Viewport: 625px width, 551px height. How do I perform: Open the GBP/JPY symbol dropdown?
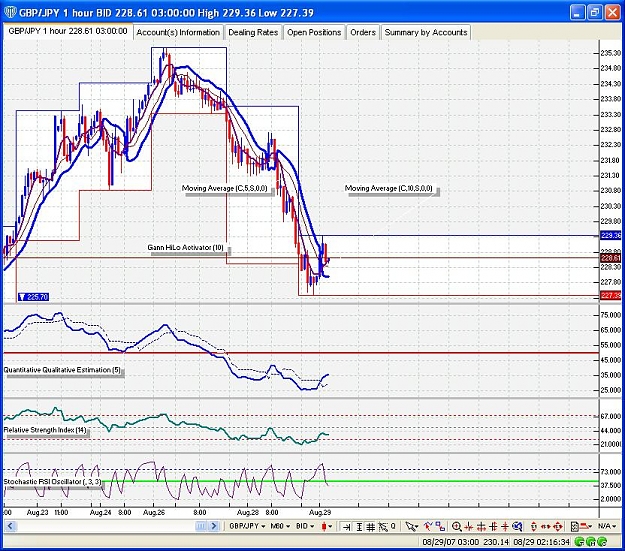click(x=247, y=526)
